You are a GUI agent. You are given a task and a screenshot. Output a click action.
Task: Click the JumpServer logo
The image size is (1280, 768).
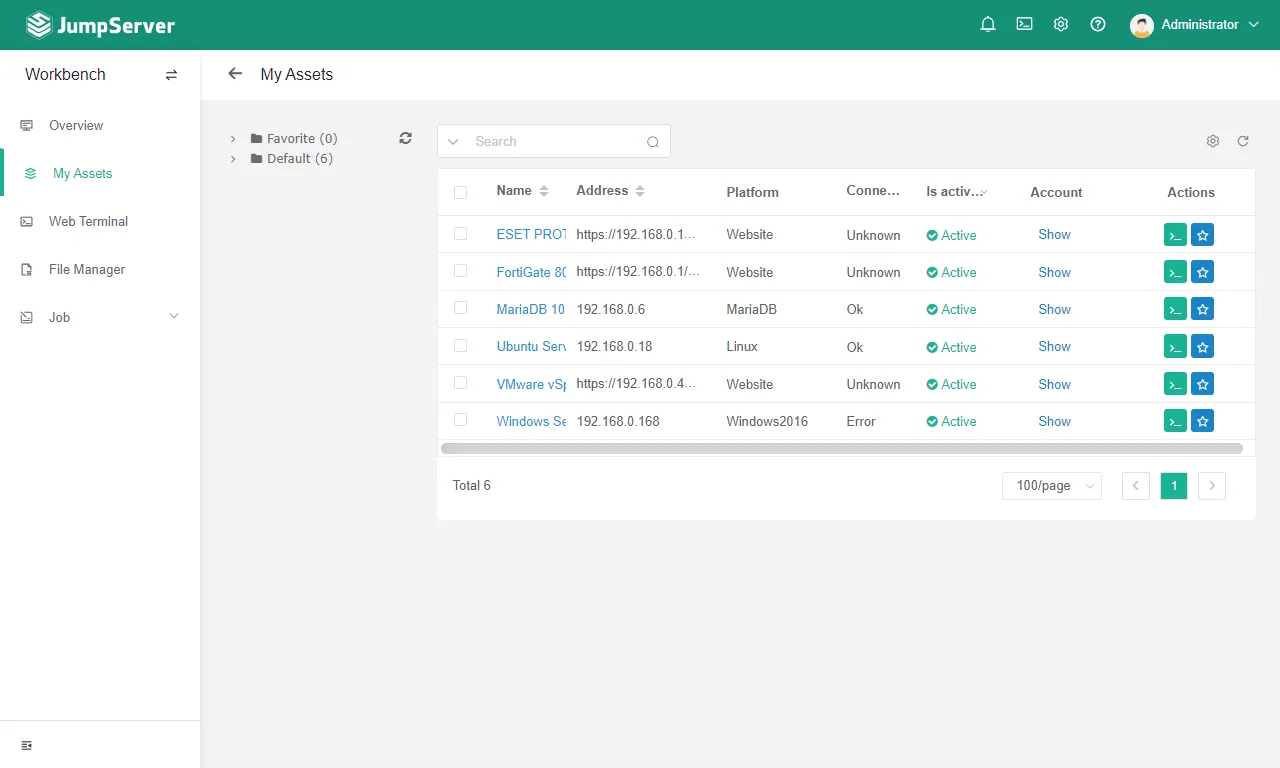click(100, 25)
